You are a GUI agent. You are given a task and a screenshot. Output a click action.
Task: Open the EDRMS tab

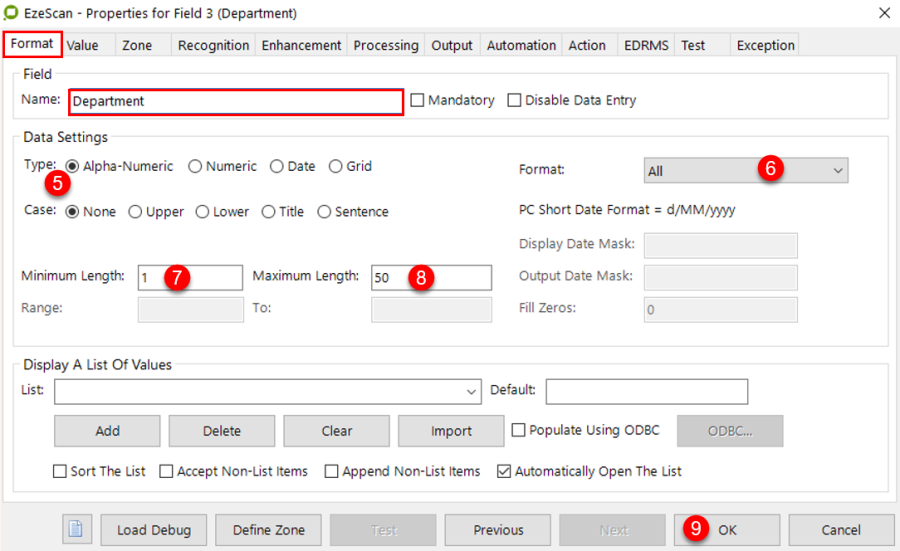(644, 45)
